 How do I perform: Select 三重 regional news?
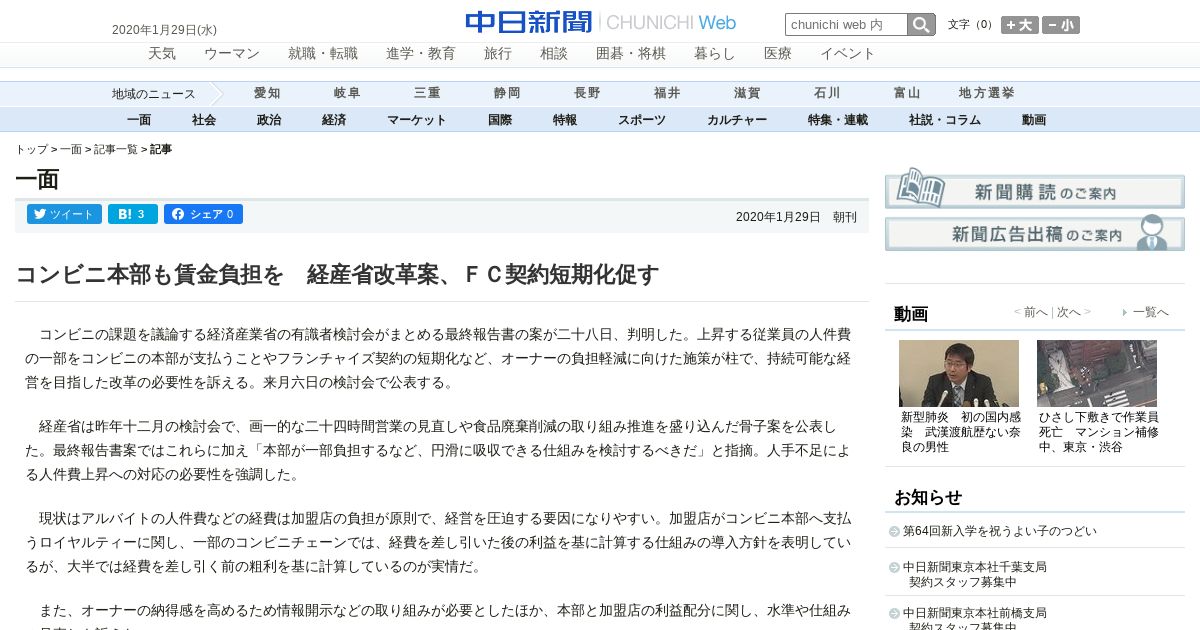[x=427, y=93]
